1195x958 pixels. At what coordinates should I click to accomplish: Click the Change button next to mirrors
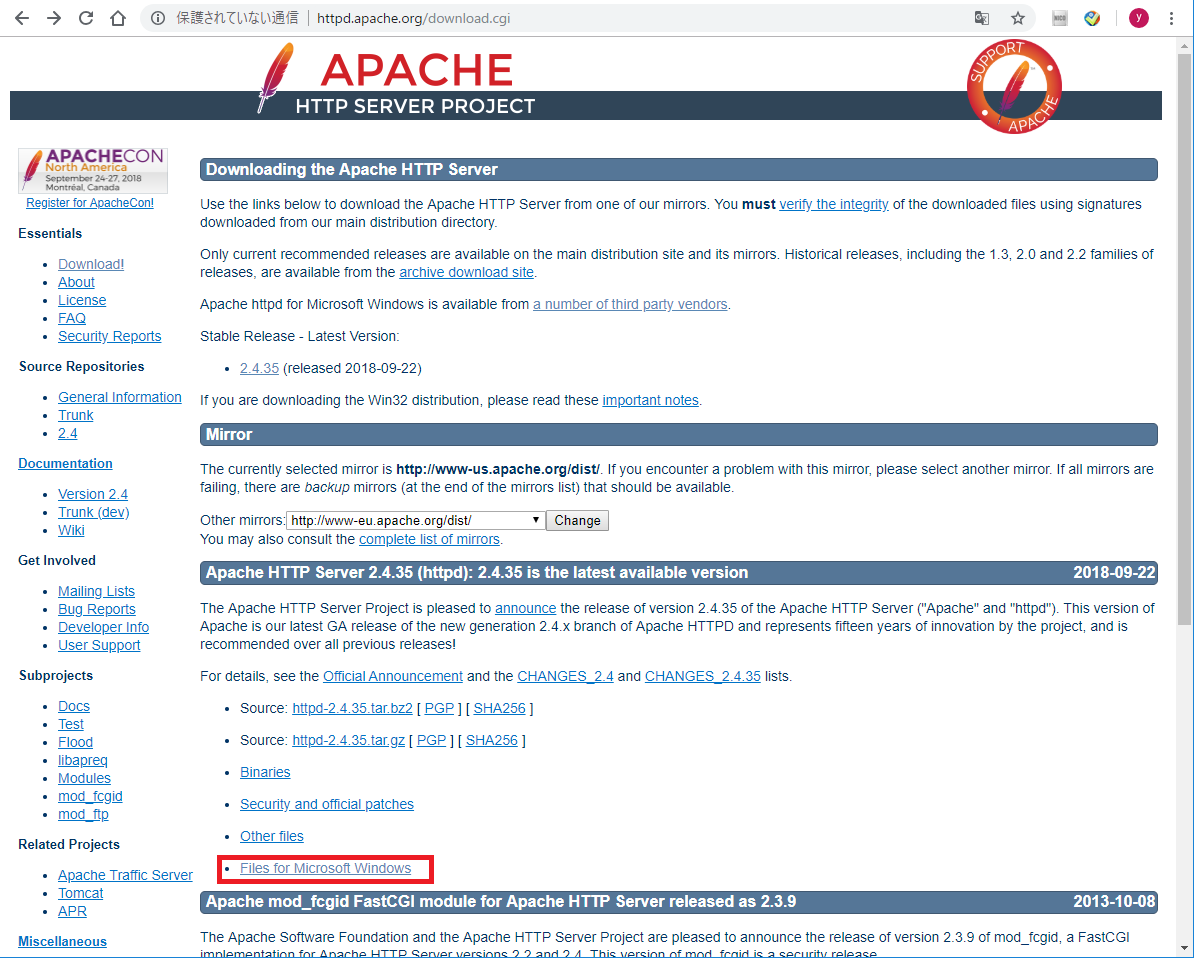[x=577, y=520]
